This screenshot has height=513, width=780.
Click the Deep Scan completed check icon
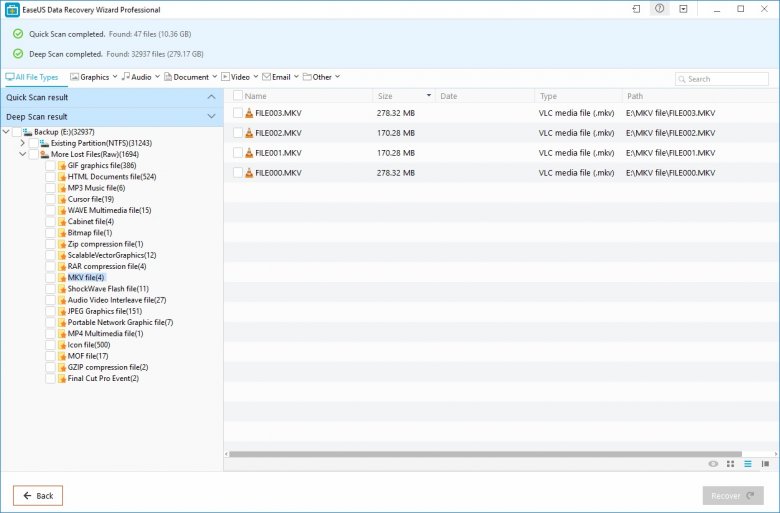tap(18, 54)
